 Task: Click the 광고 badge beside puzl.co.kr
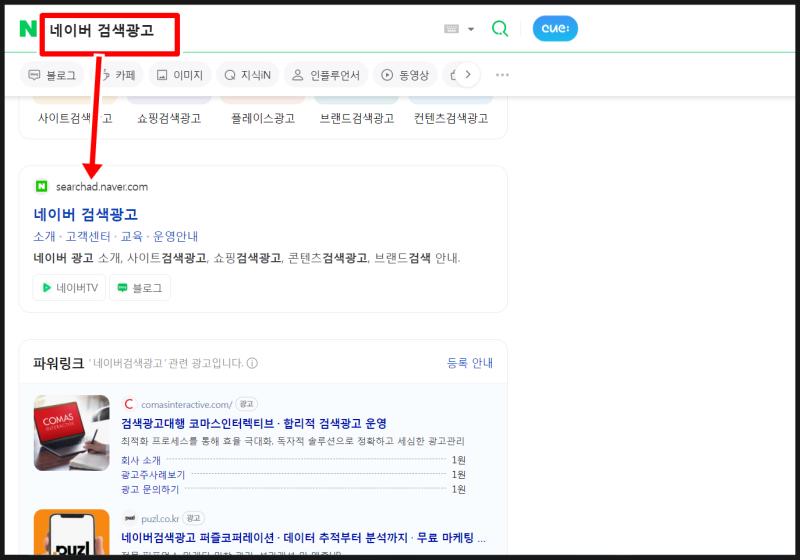coord(193,518)
